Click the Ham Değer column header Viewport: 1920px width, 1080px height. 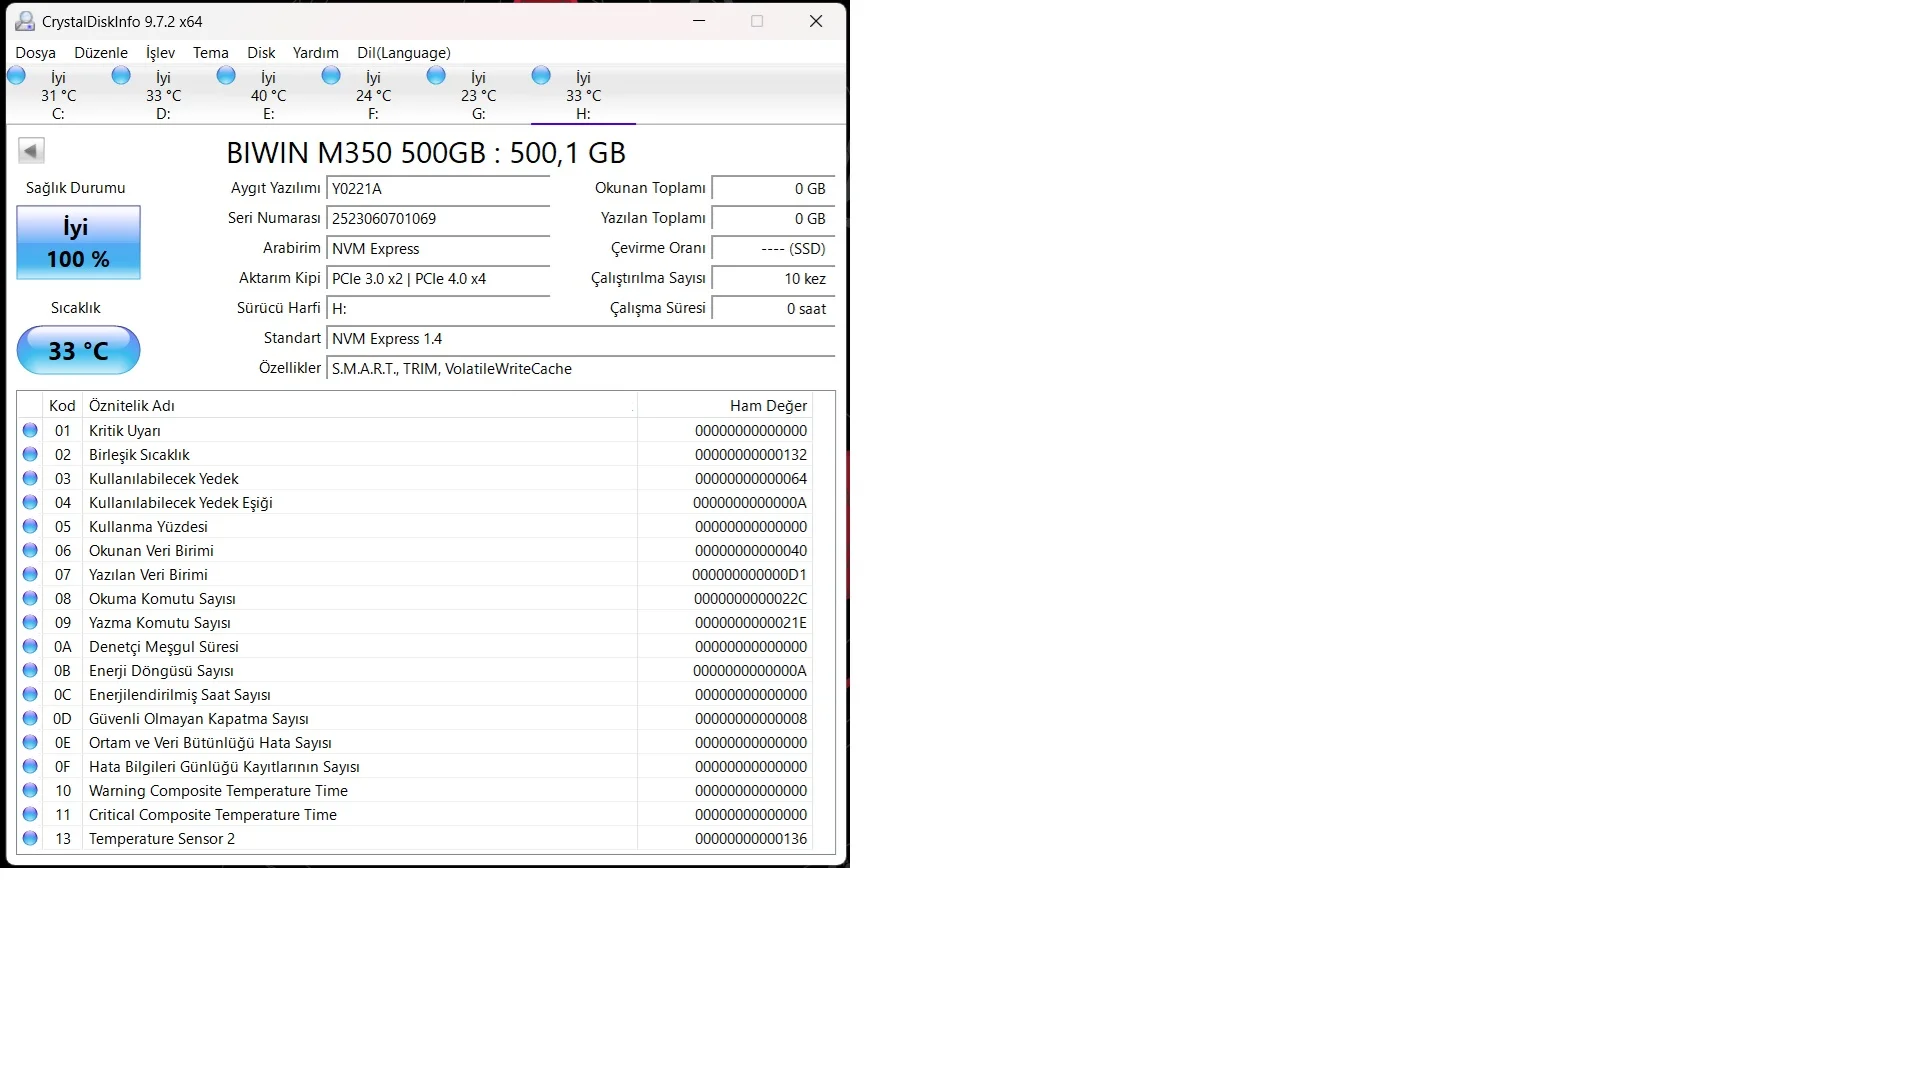(767, 406)
